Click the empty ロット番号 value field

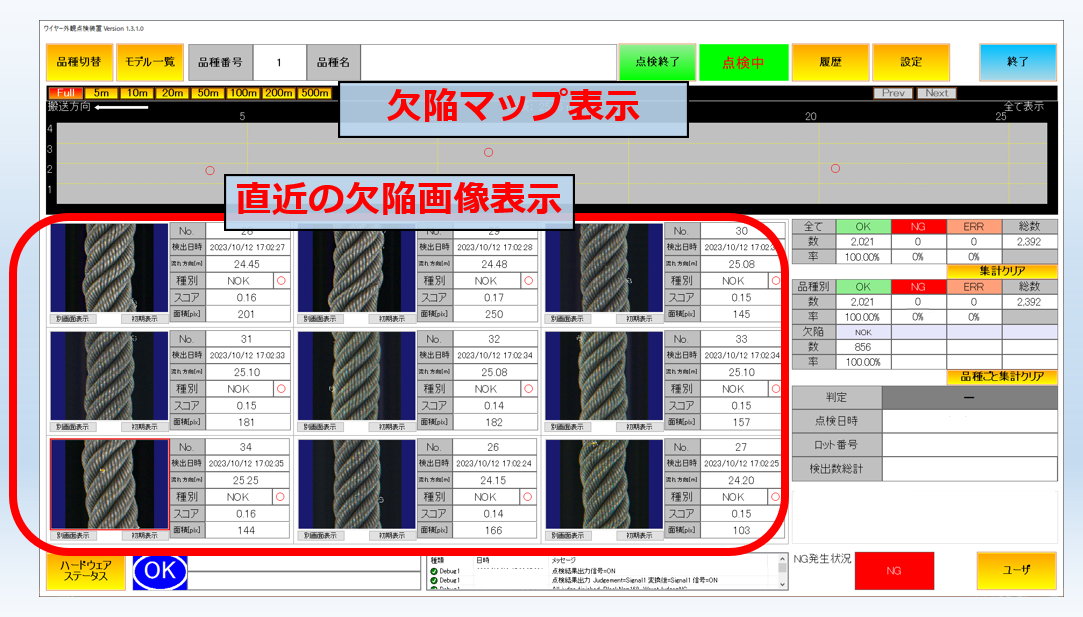click(x=969, y=445)
